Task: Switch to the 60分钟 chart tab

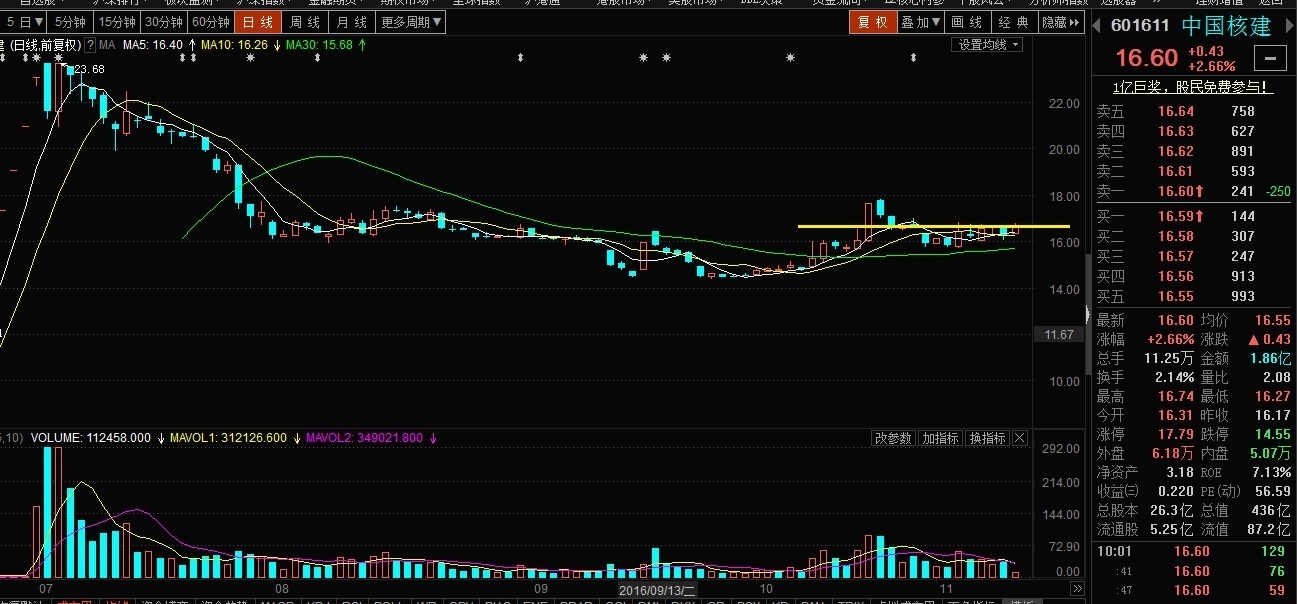Action: pos(211,22)
